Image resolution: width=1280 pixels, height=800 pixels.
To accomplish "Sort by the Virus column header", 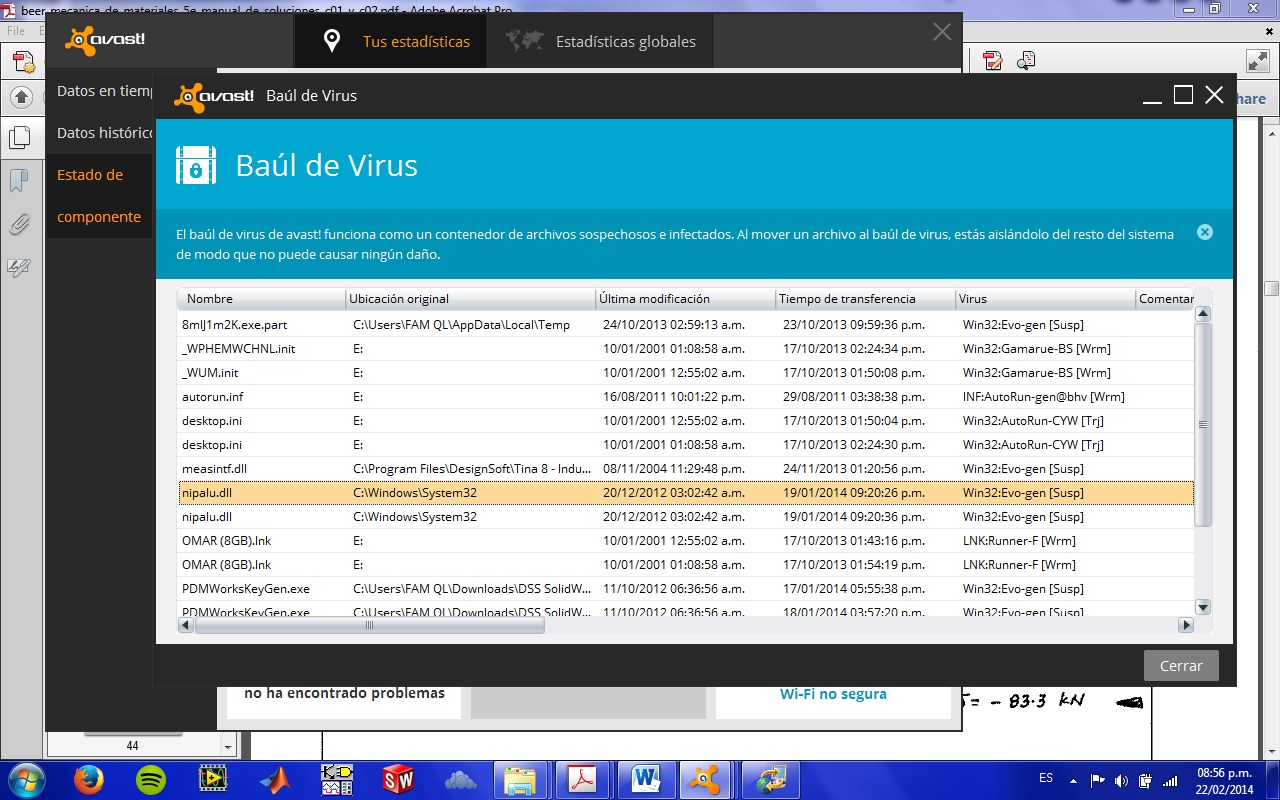I will point(1046,299).
